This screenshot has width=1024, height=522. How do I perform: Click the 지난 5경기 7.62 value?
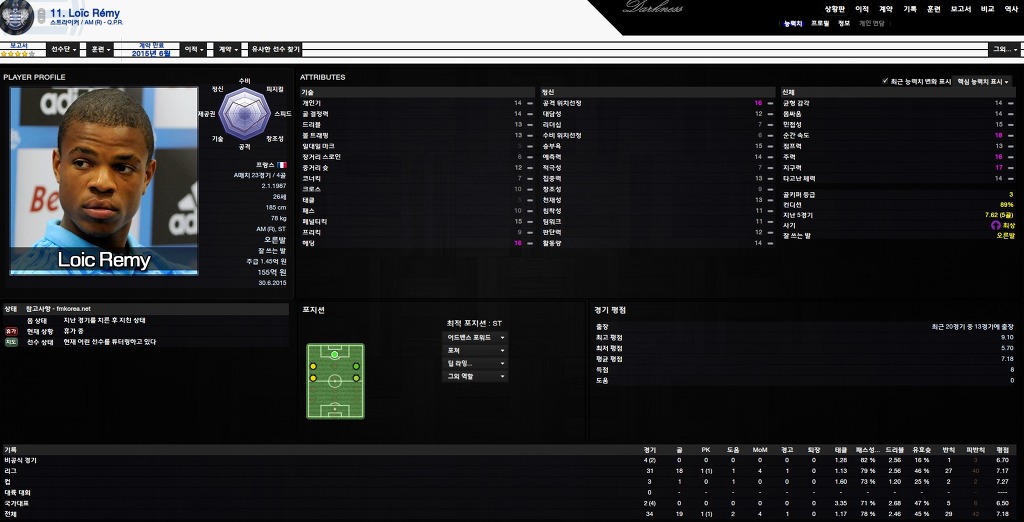[x=999, y=214]
